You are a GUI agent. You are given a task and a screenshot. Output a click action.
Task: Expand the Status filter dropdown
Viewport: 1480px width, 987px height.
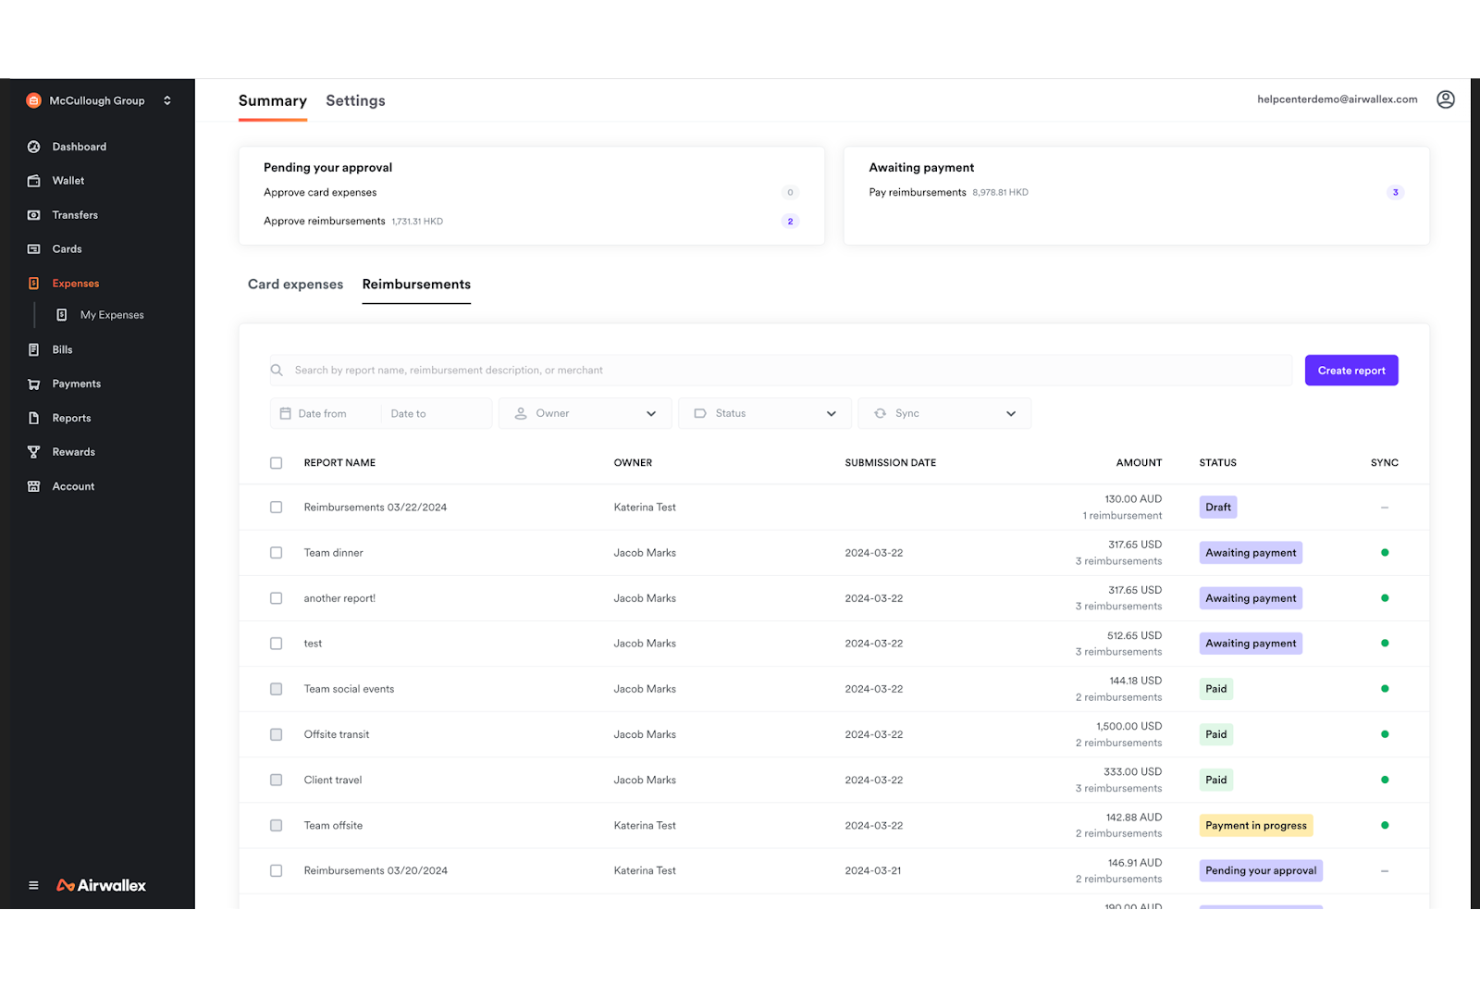pos(764,412)
